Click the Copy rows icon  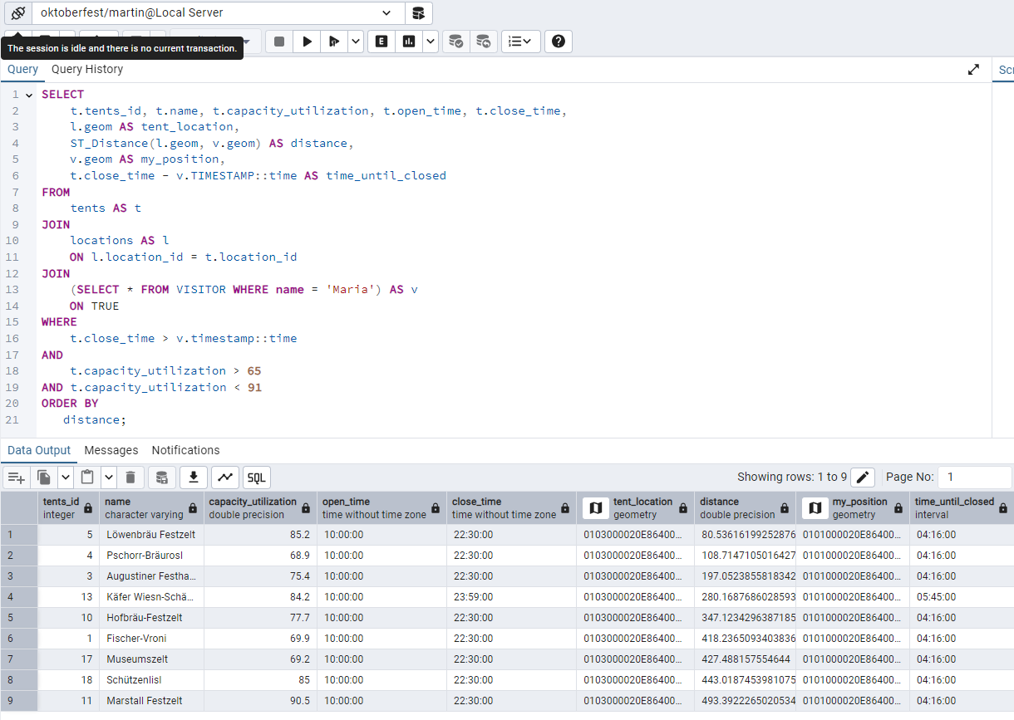(44, 477)
